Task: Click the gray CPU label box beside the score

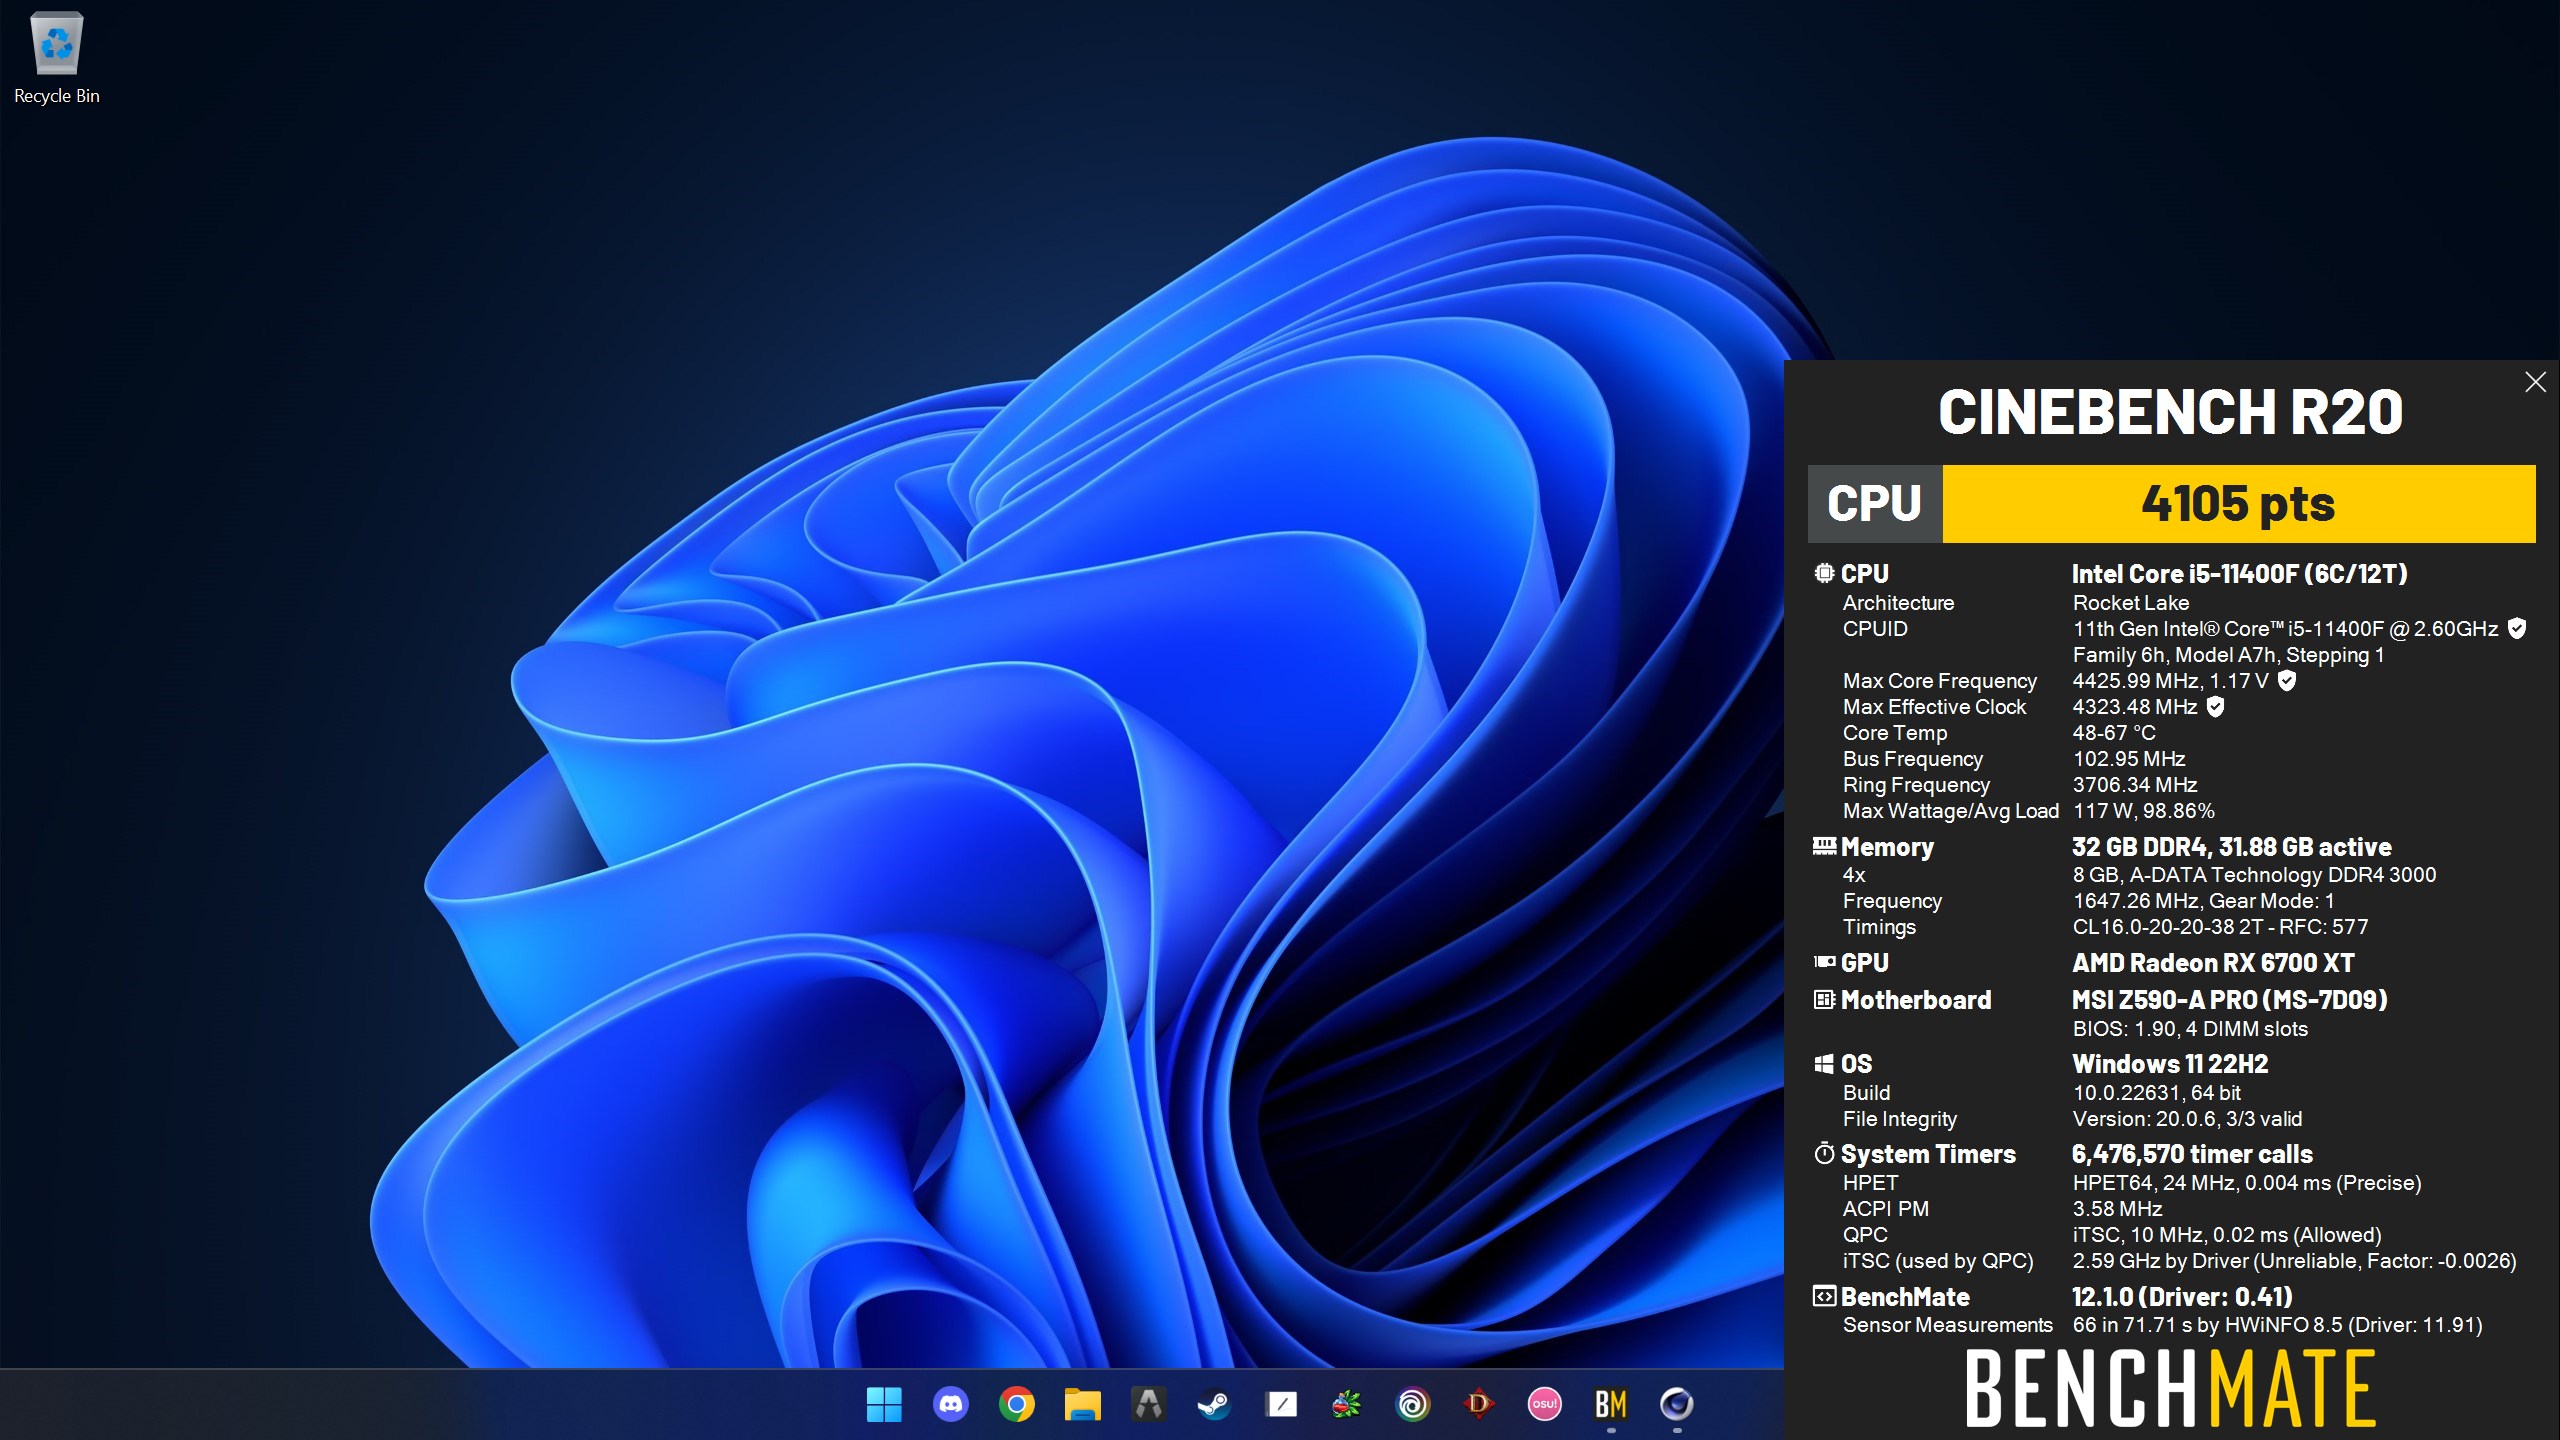Action: point(1875,504)
